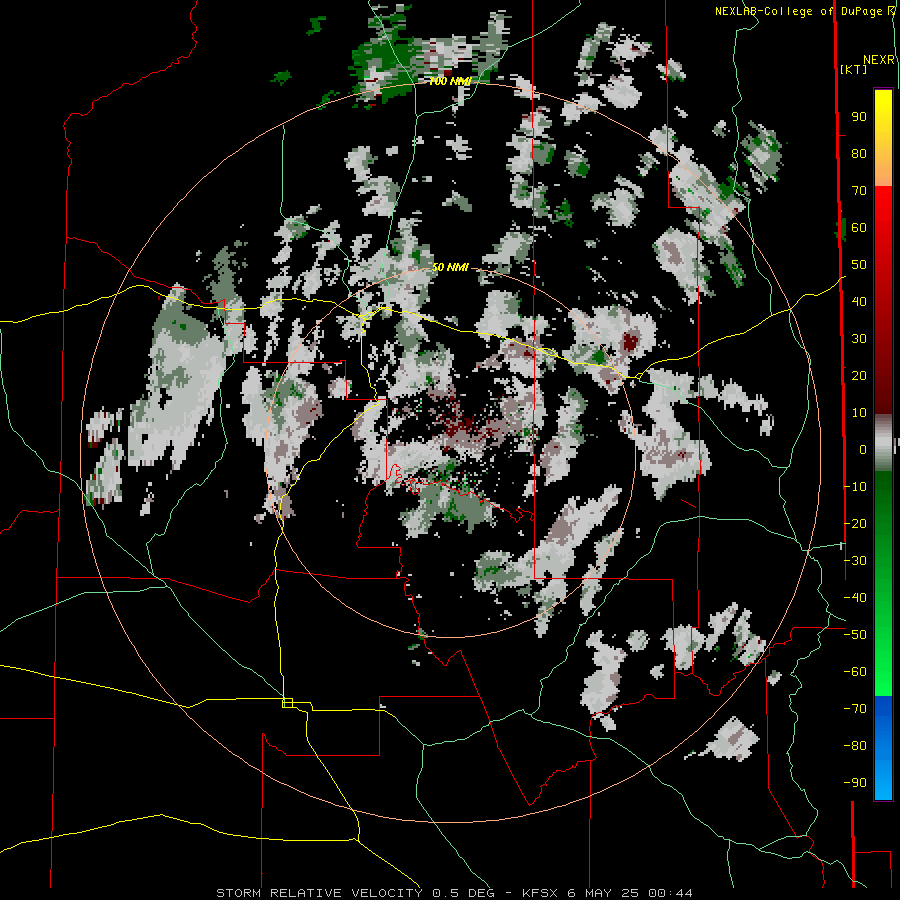Viewport: 900px width, 900px height.
Task: Click the 100 NMI range ring label
Action: coord(450,82)
